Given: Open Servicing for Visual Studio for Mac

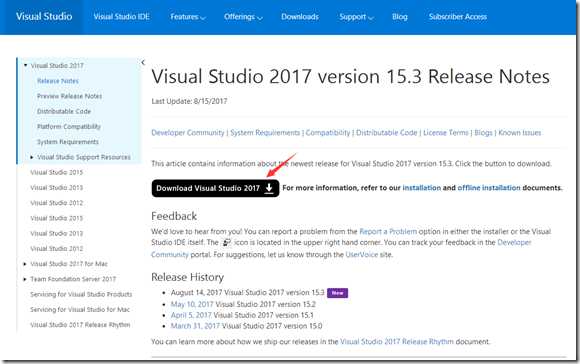Looking at the screenshot, I should click(80, 309).
